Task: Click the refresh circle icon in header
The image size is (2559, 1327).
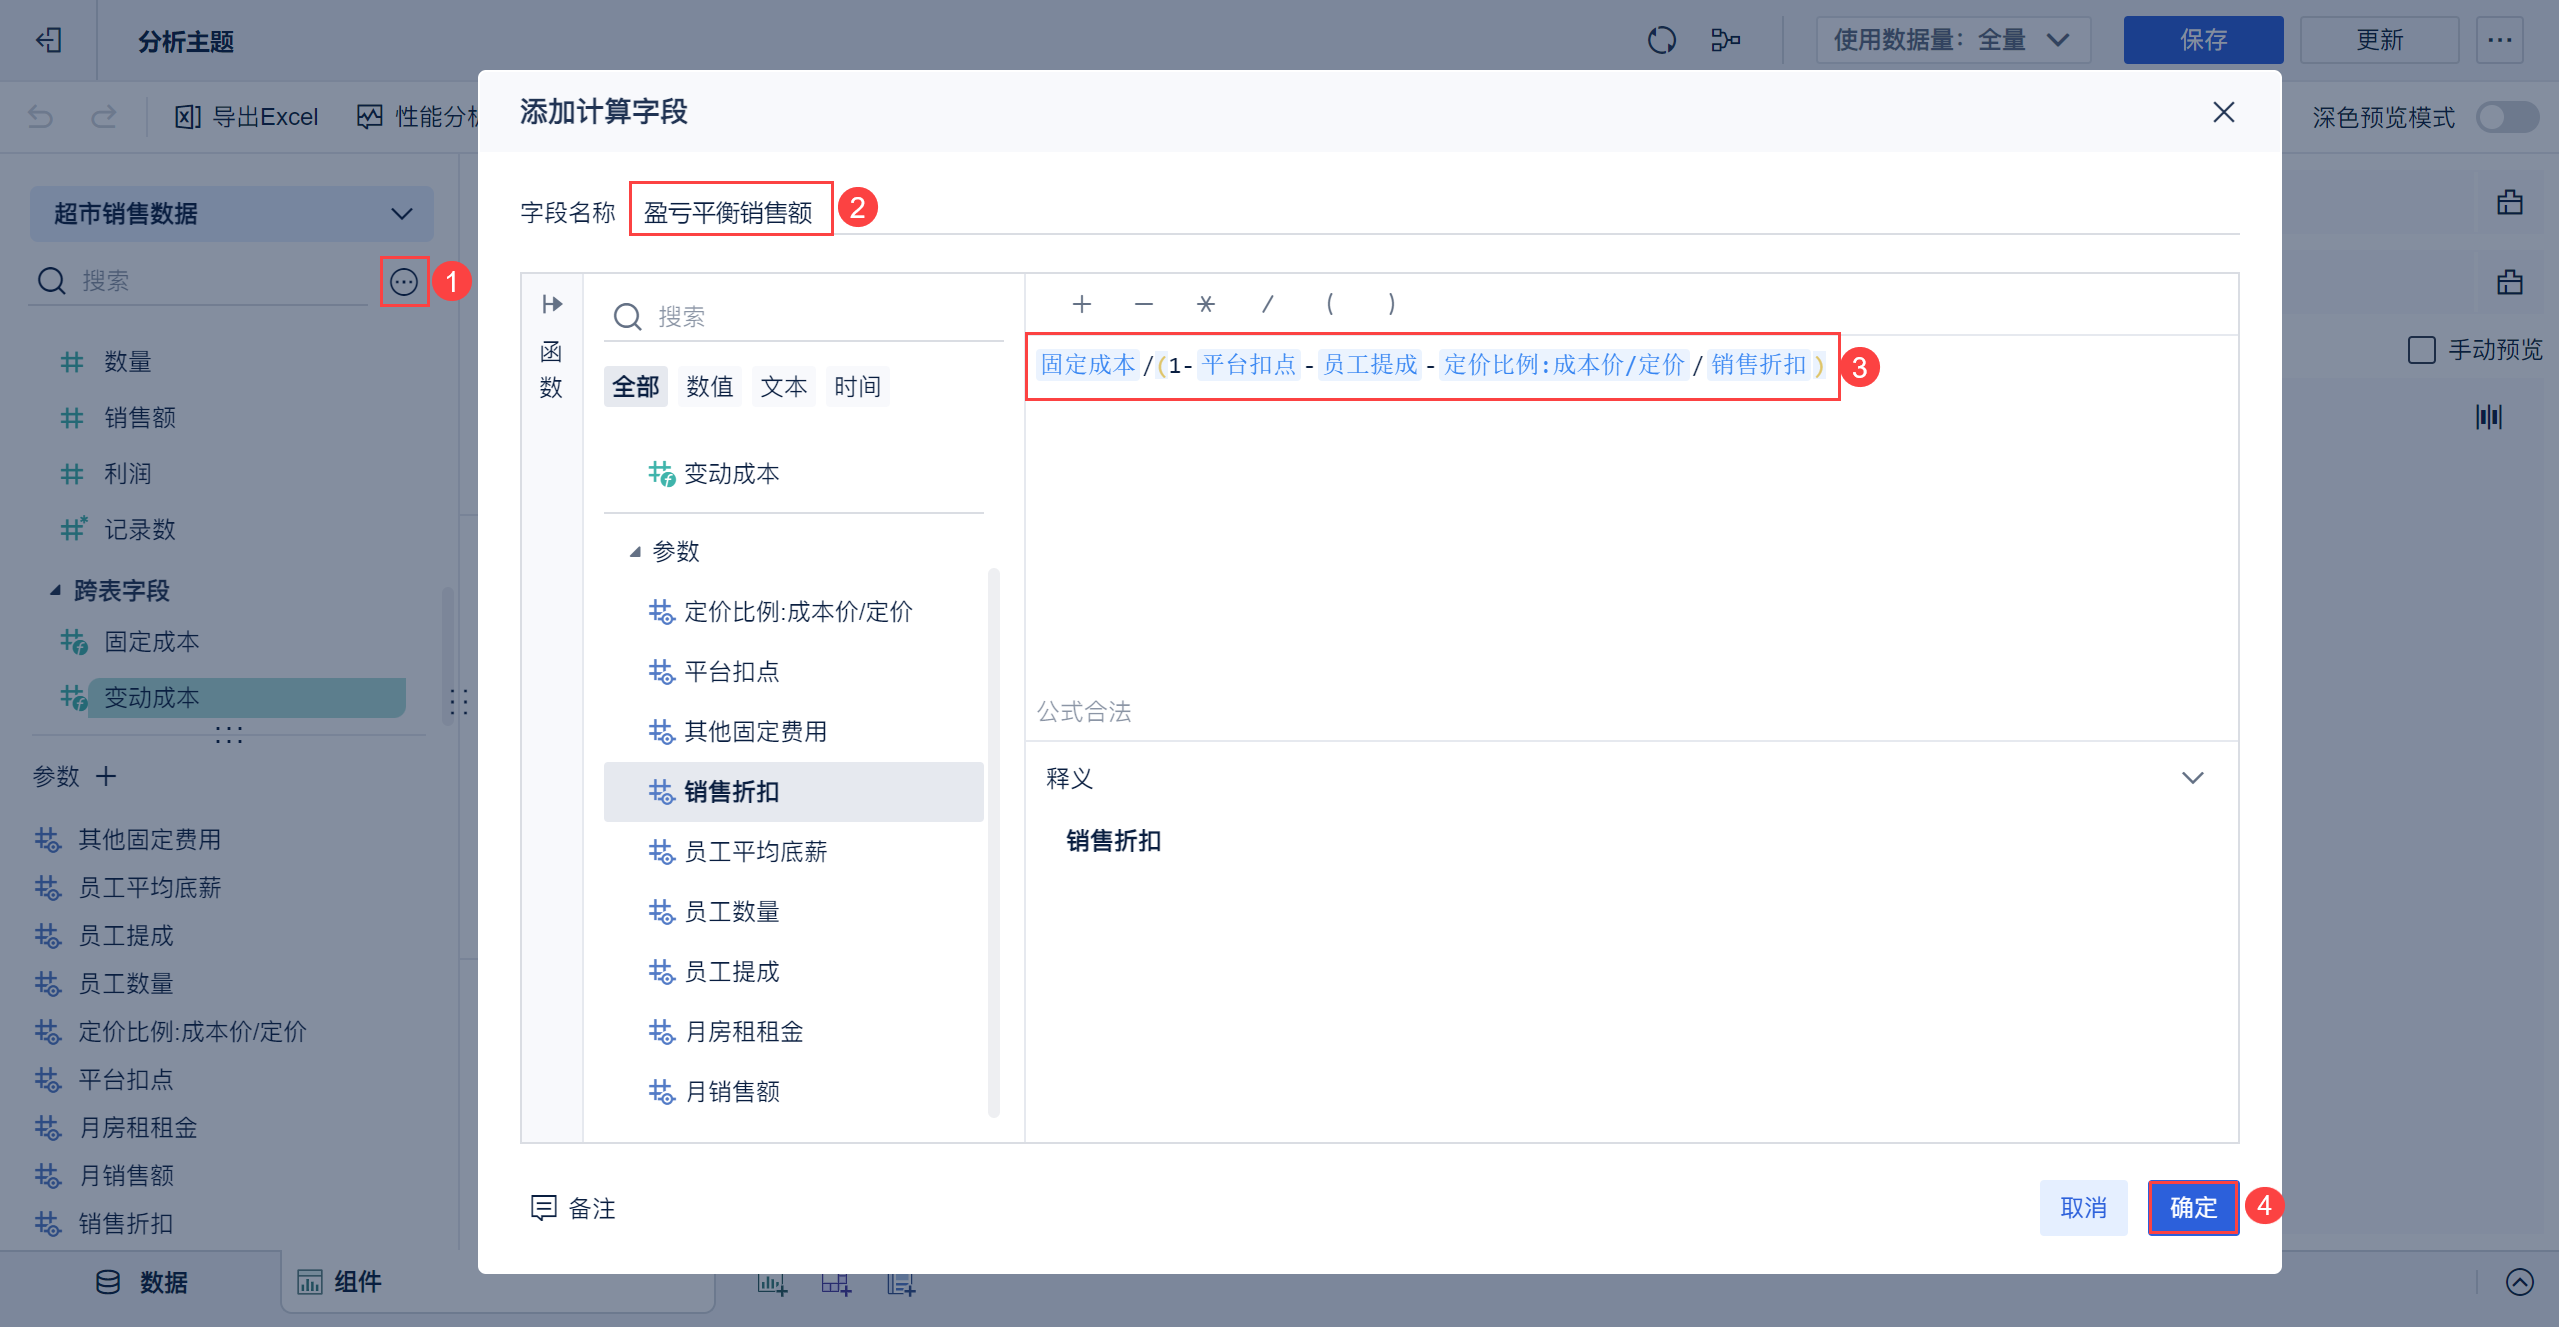Action: click(x=1661, y=40)
